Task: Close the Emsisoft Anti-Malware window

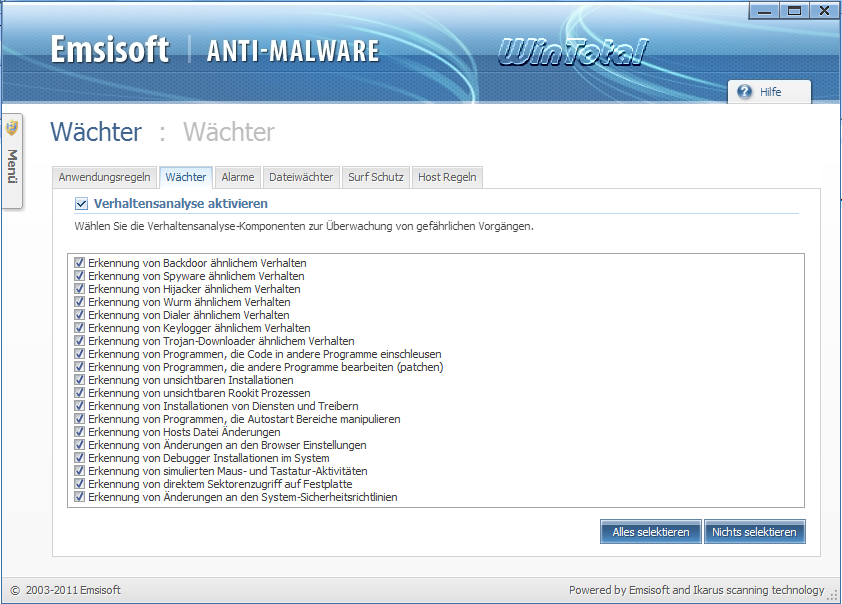Action: [x=824, y=11]
